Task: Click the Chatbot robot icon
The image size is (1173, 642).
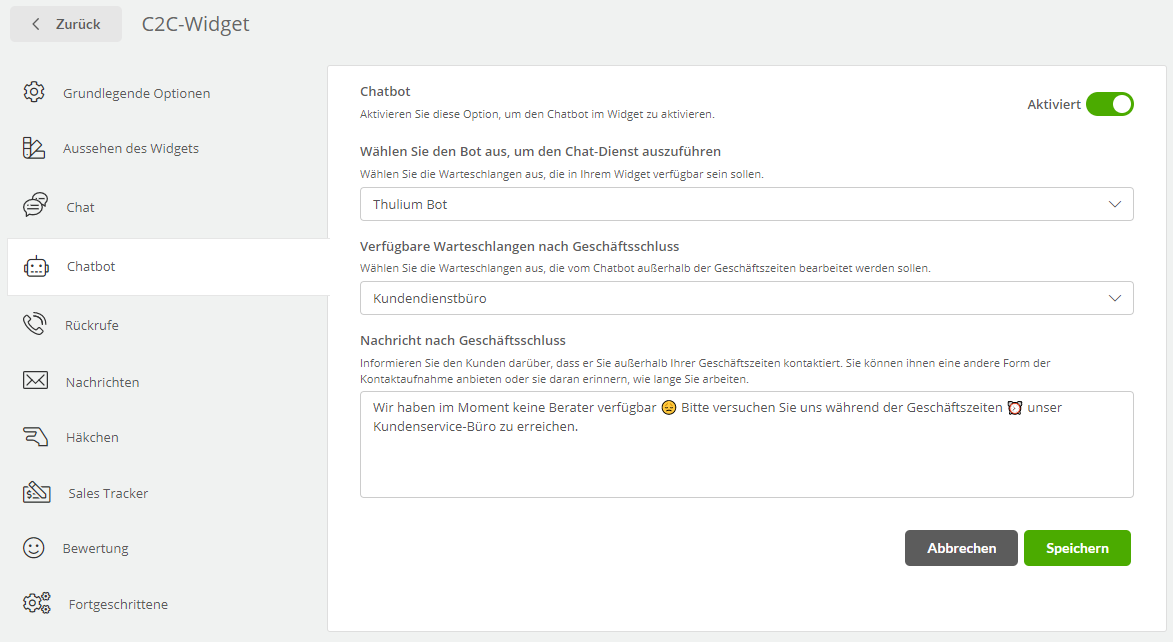Action: [36, 266]
